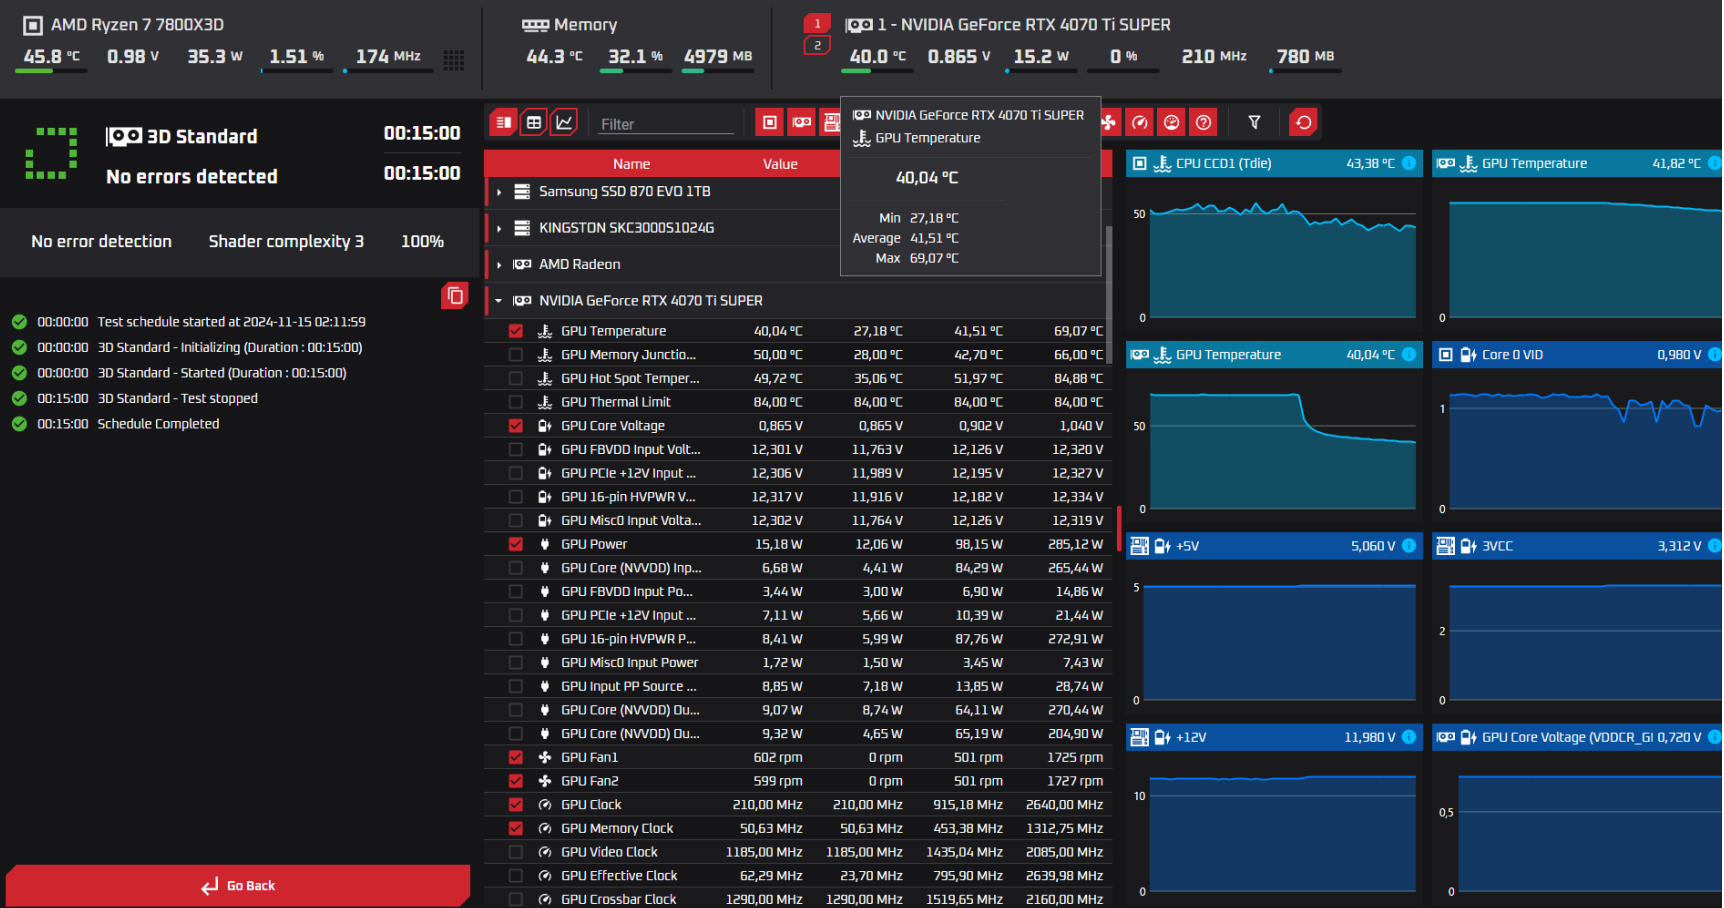Viewport: 1724px width, 908px height.
Task: Click the funnel filter icon
Action: 1254,122
